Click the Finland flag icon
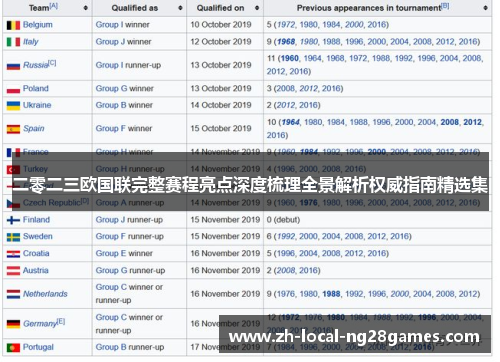The width and height of the screenshot is (500, 362). 13,220
